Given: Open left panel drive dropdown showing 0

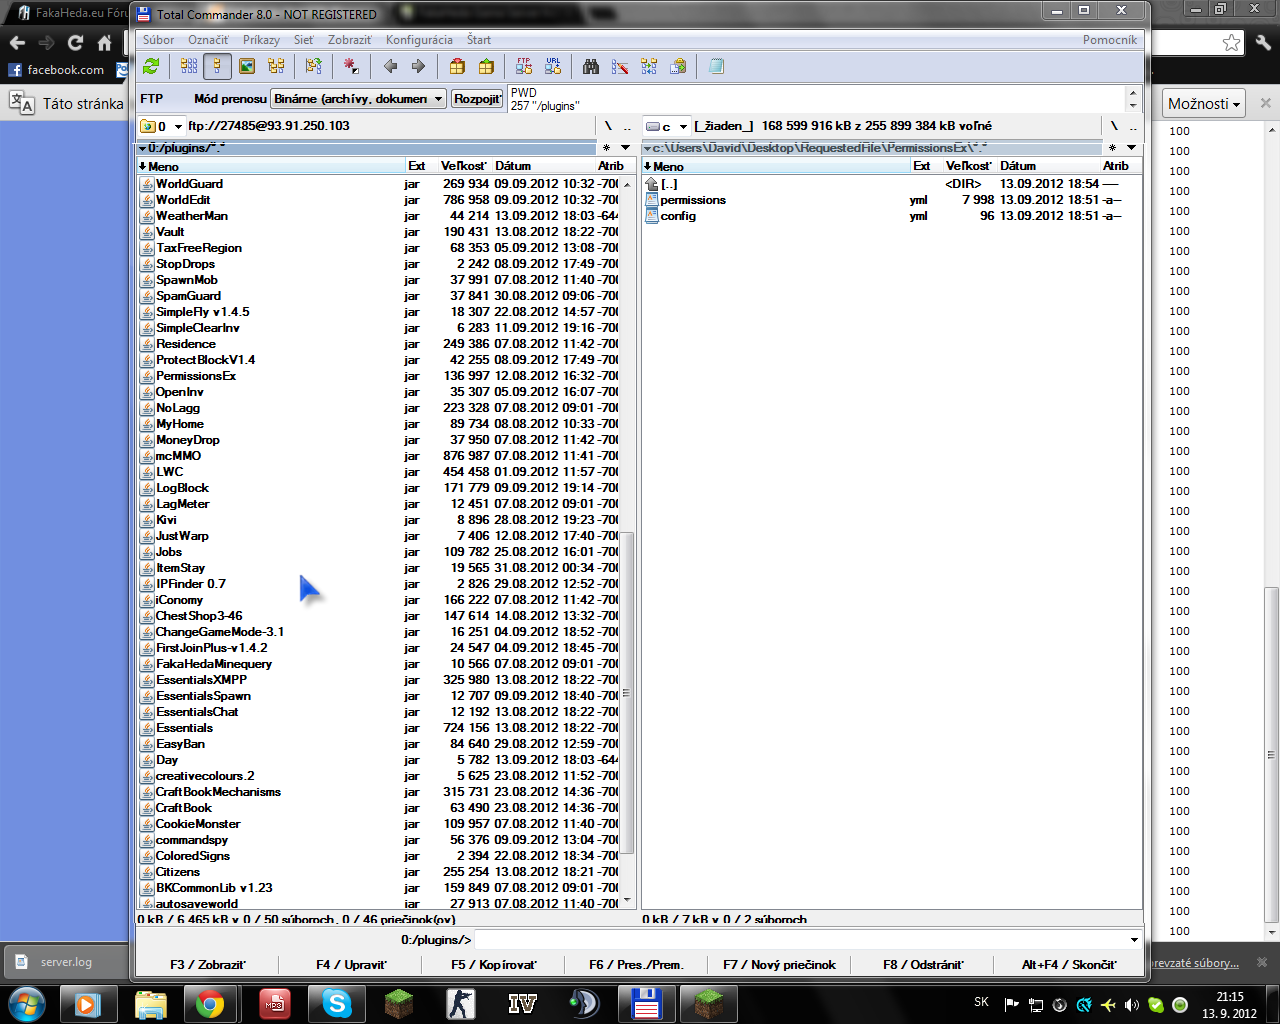Looking at the screenshot, I should click(x=162, y=126).
